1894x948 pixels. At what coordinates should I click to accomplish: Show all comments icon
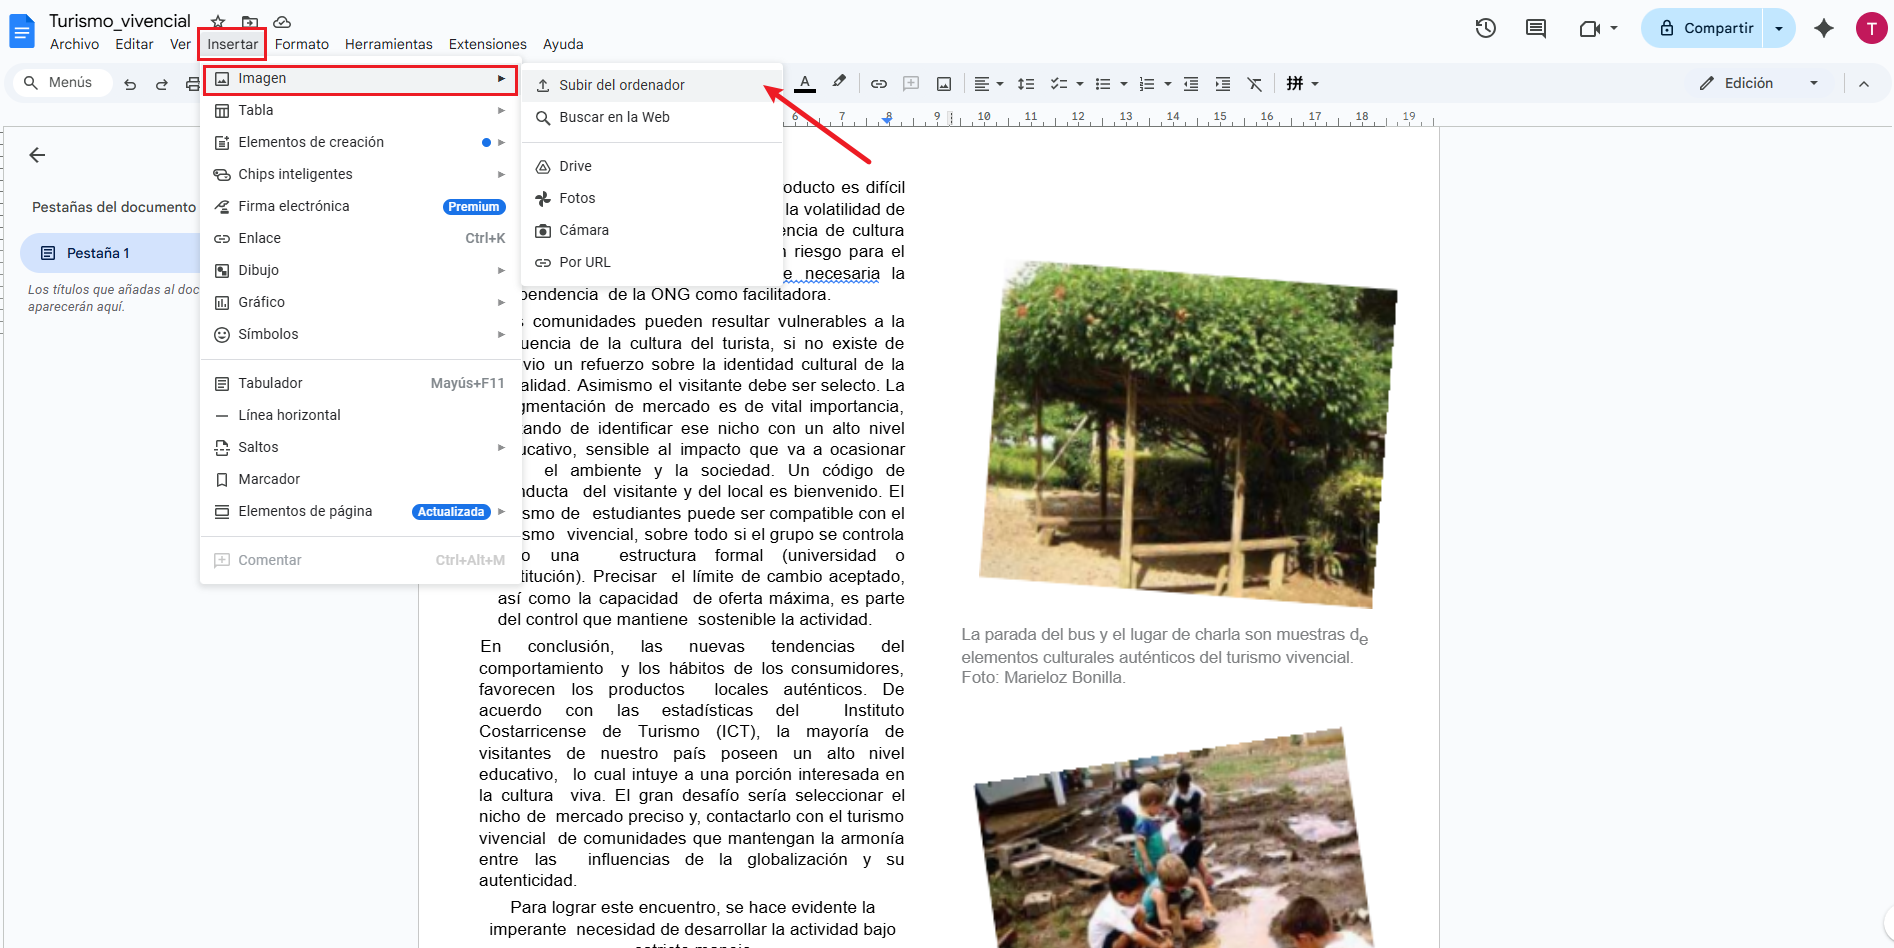(1535, 28)
